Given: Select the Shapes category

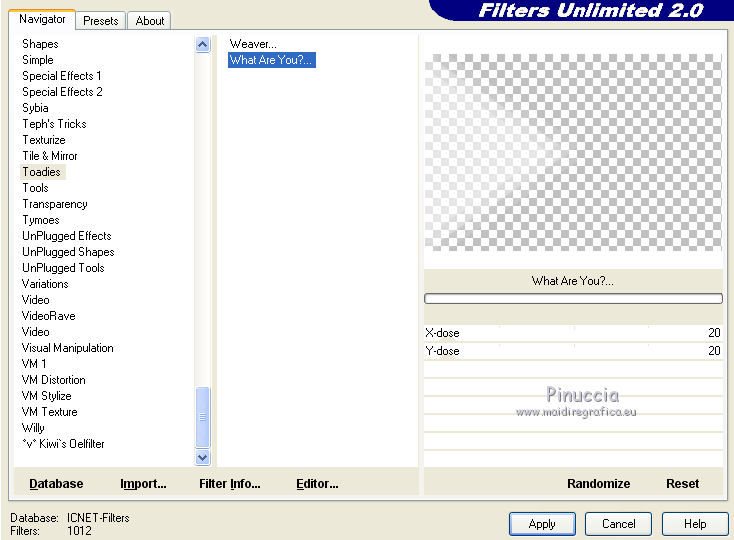Looking at the screenshot, I should [x=40, y=44].
